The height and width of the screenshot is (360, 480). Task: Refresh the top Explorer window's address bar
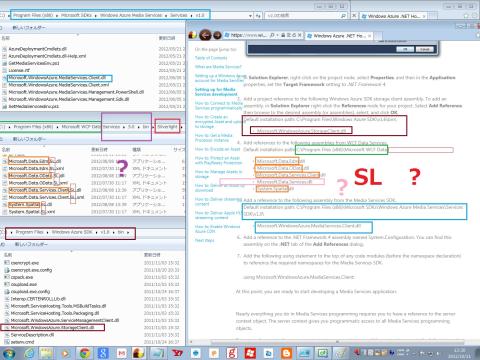[x=258, y=15]
